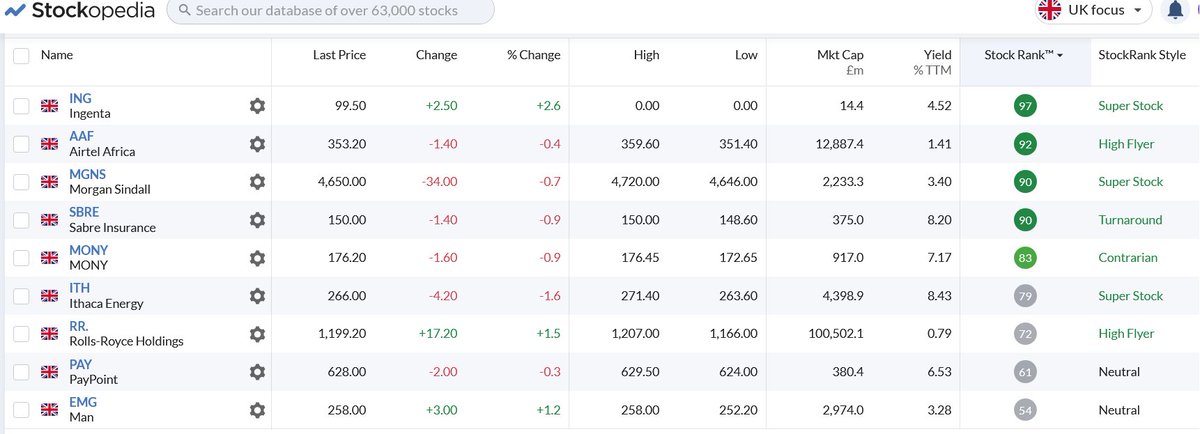Tick the checkbox for Ingenta
The image size is (1200, 434).
point(21,106)
